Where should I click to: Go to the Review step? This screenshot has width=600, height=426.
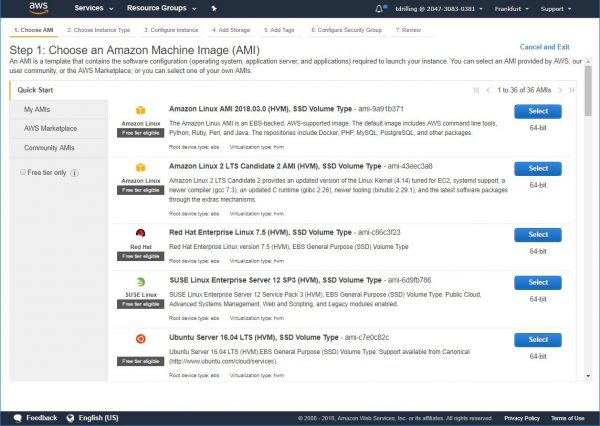(408, 30)
